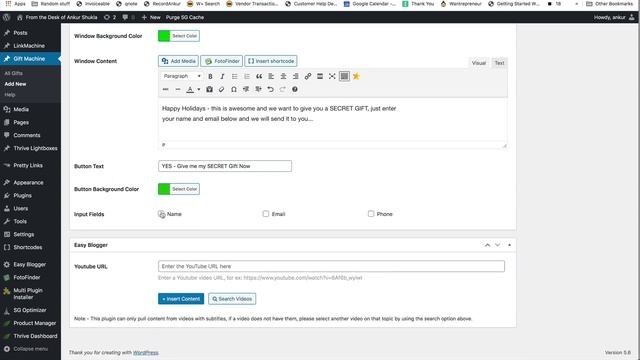Switch to the Text editor tab
The height and width of the screenshot is (360, 640).
500,63
